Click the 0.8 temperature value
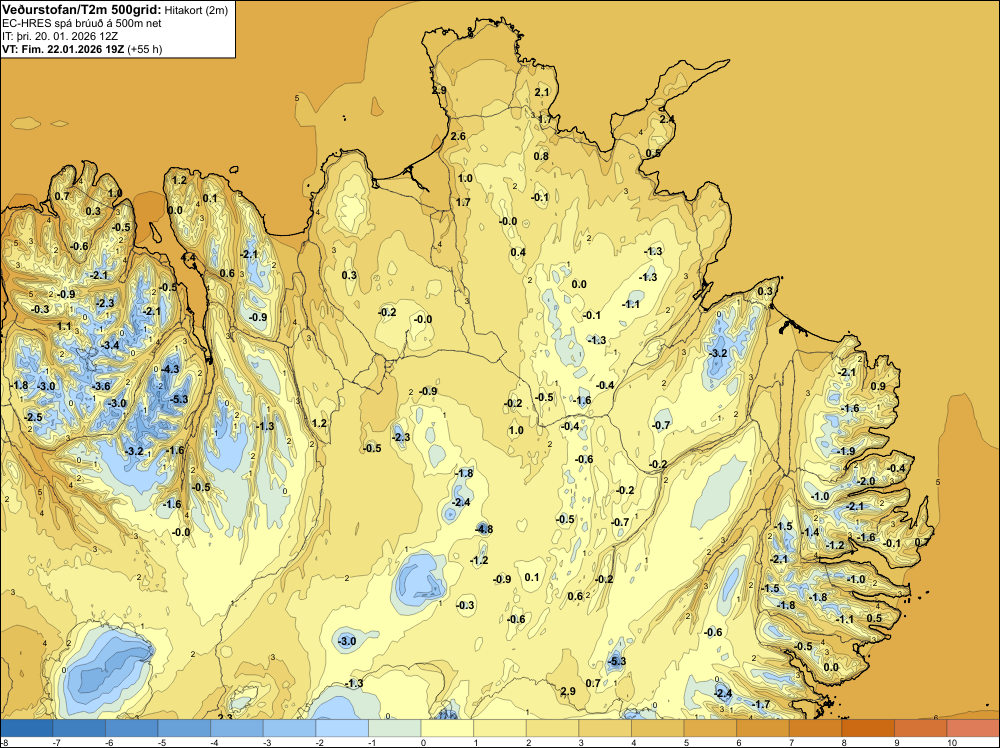 [541, 156]
